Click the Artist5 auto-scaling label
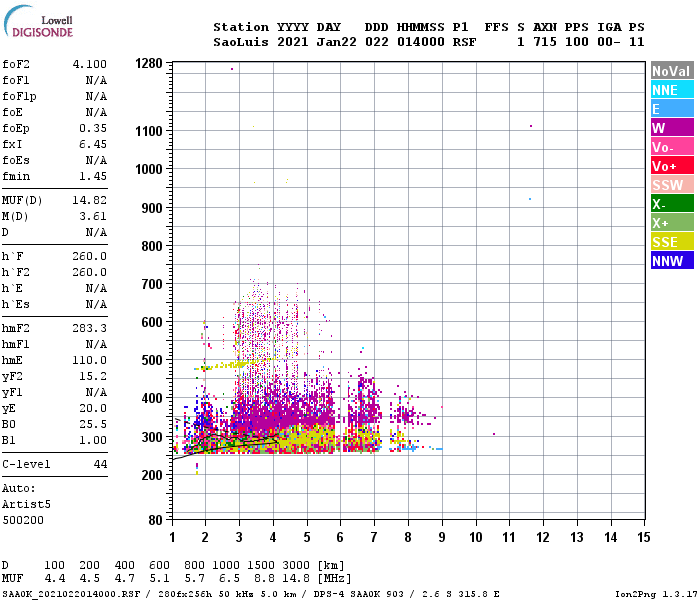Viewport: 700px width, 600px height. pyautogui.click(x=26, y=504)
